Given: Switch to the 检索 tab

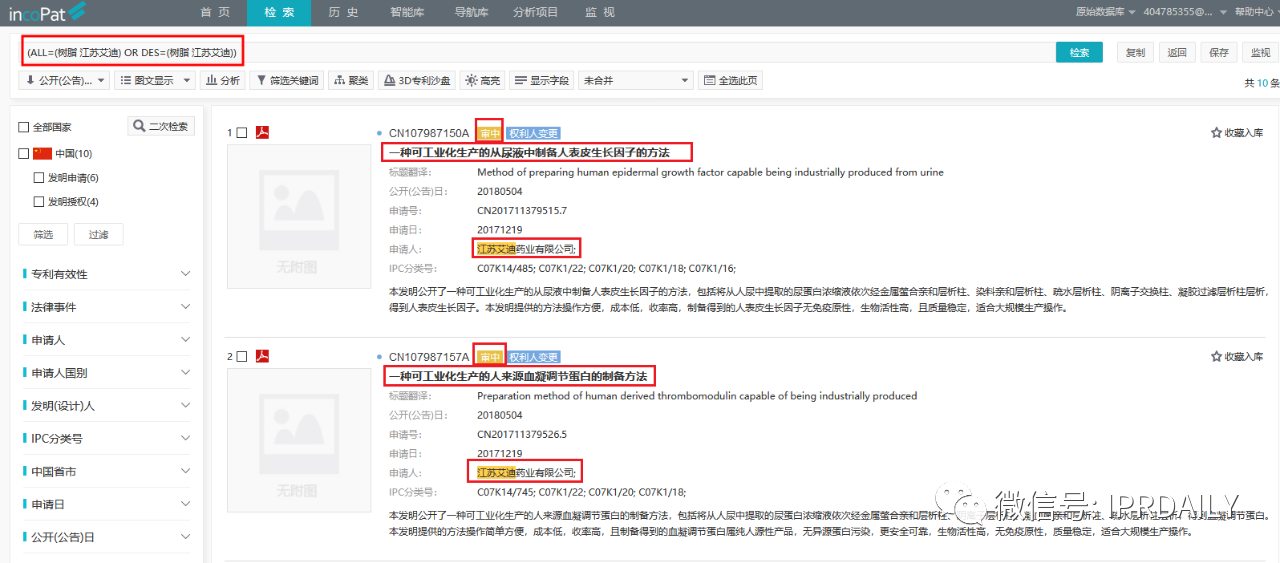Looking at the screenshot, I should (x=280, y=13).
